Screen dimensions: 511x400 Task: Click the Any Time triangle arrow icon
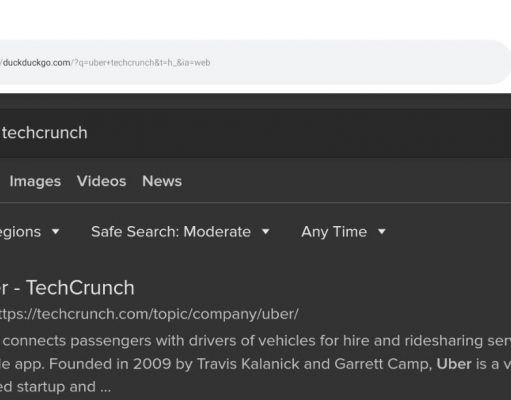click(x=382, y=231)
